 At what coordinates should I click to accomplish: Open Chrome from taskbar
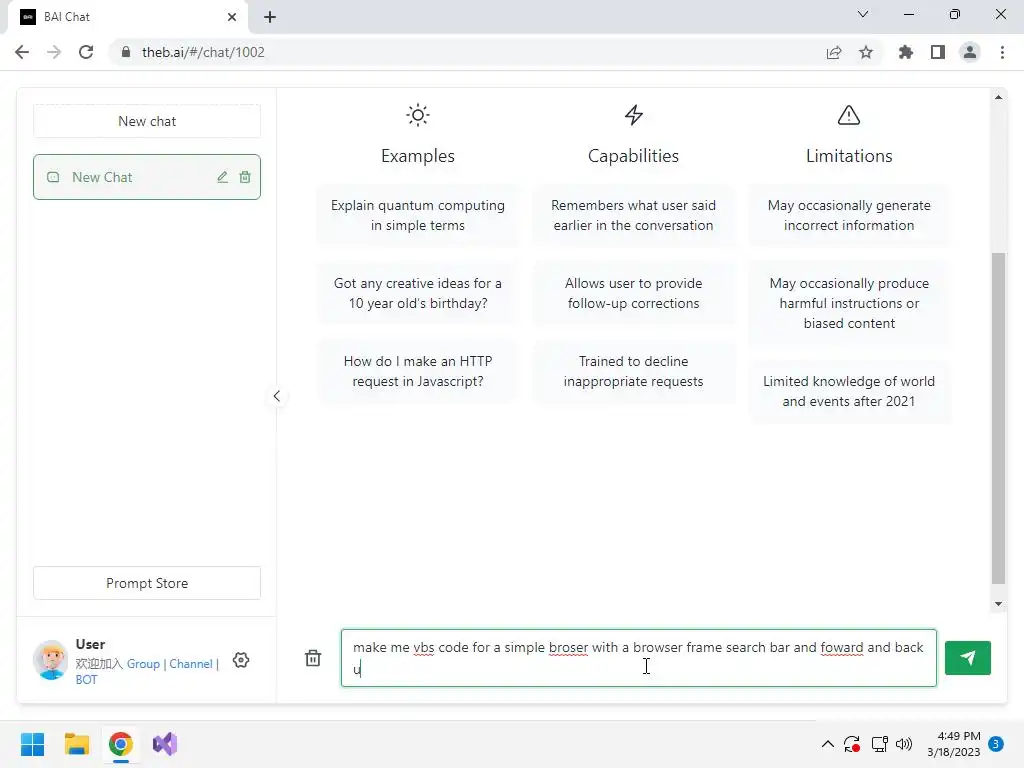coord(121,744)
